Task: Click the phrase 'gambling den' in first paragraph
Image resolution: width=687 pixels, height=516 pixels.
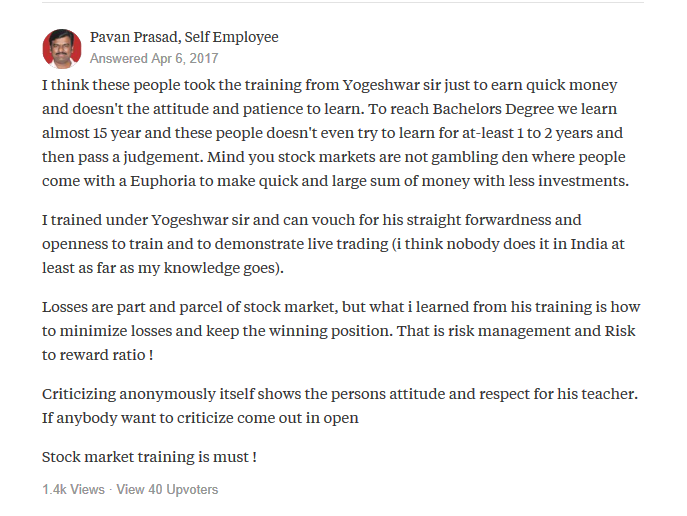Action: tap(479, 157)
